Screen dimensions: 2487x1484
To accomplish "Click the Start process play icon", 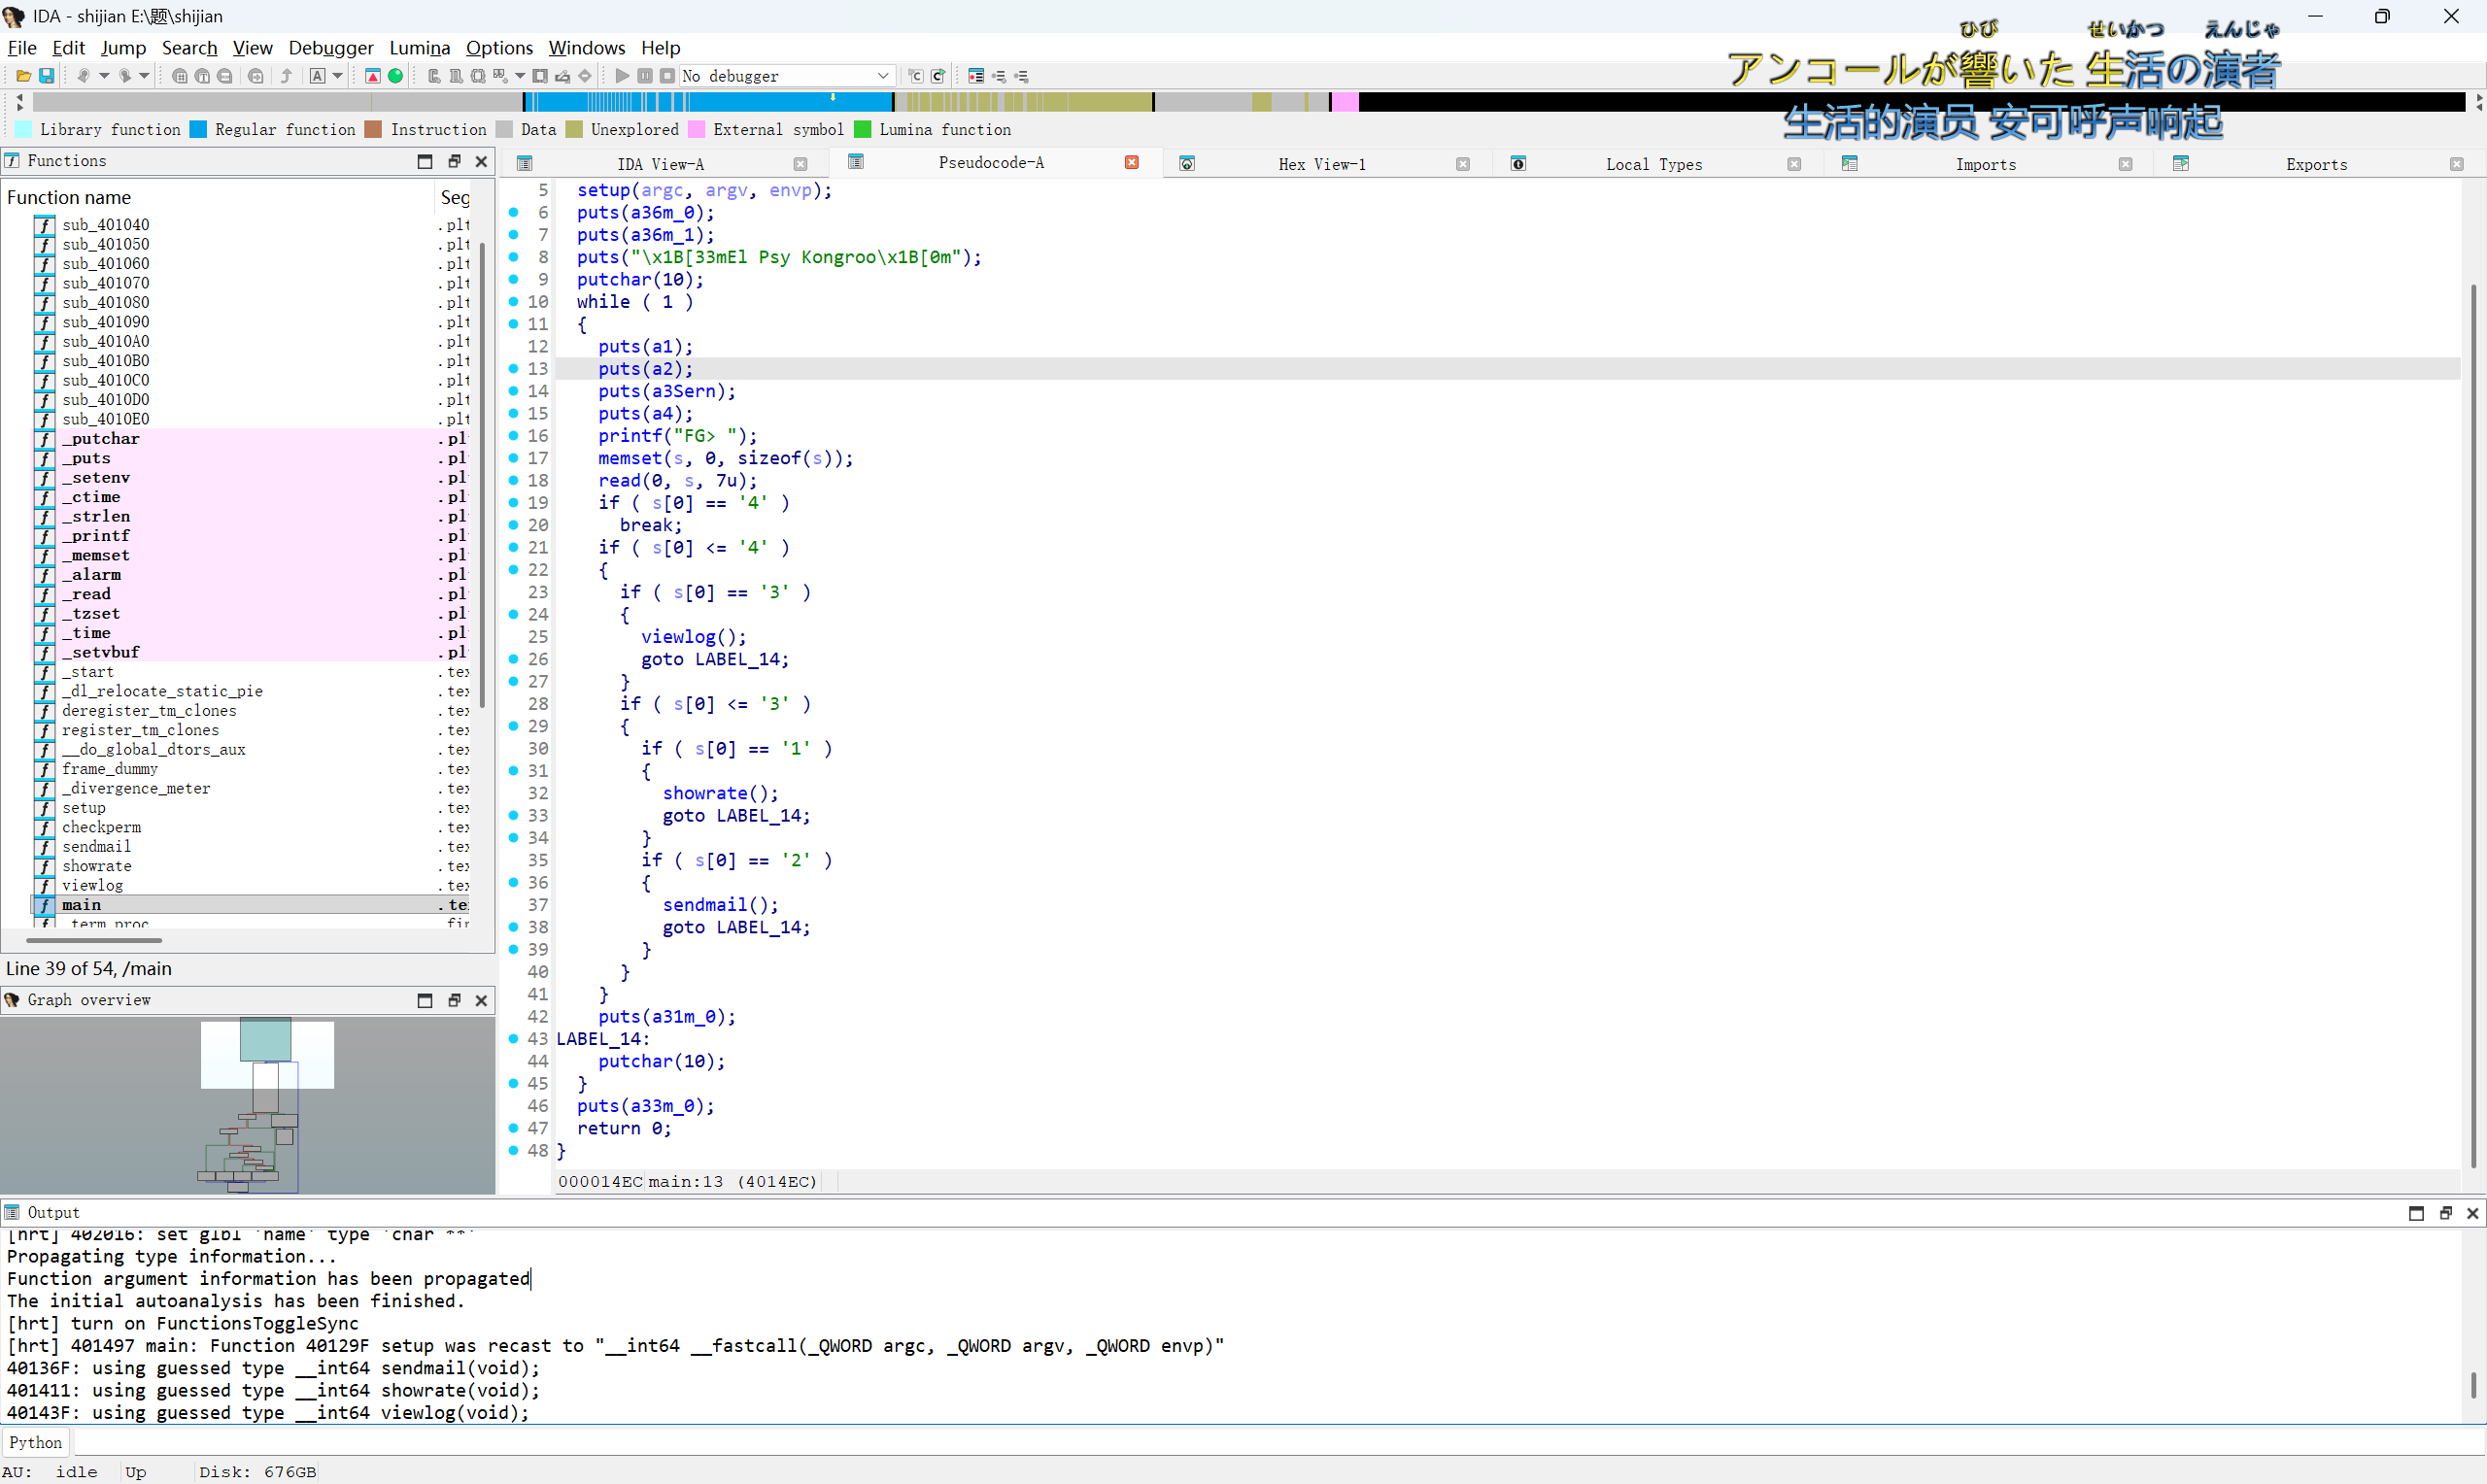I will point(622,76).
